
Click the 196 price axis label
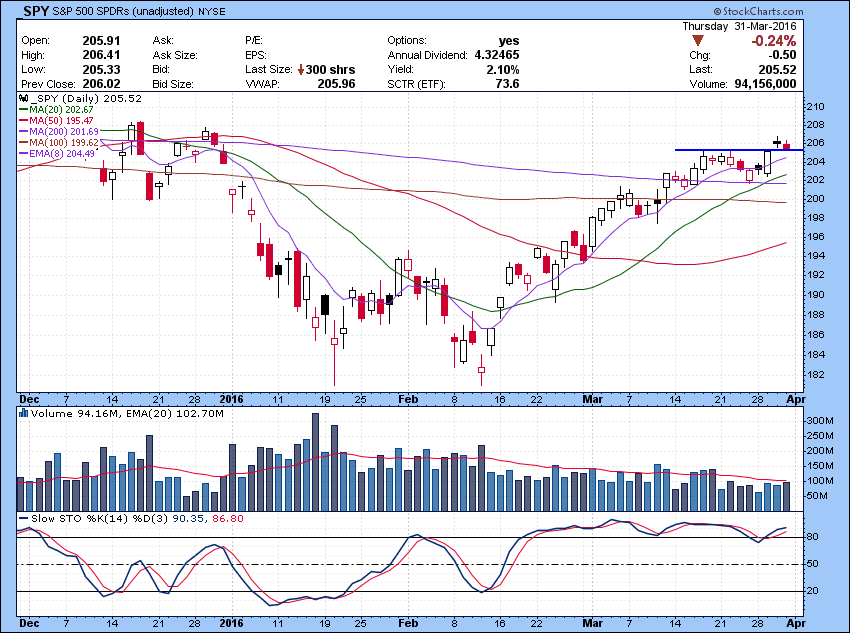(x=815, y=237)
